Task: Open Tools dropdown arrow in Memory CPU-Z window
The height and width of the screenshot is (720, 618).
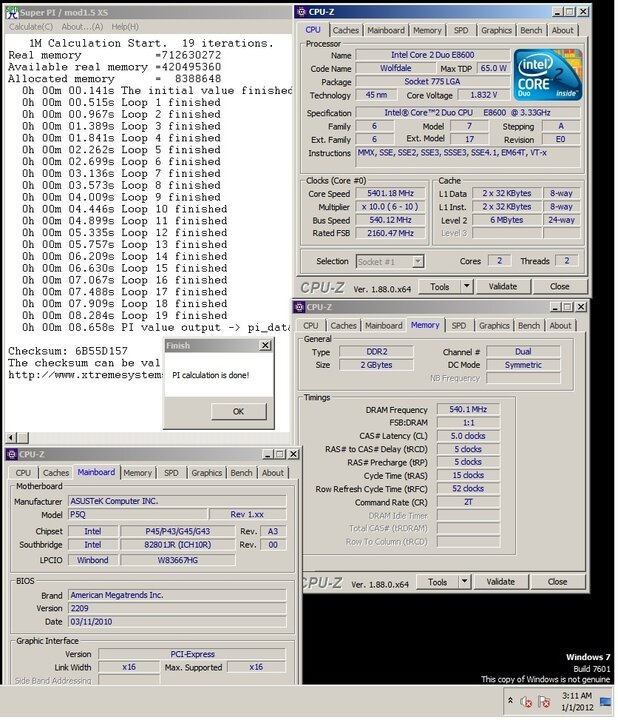Action: point(464,582)
